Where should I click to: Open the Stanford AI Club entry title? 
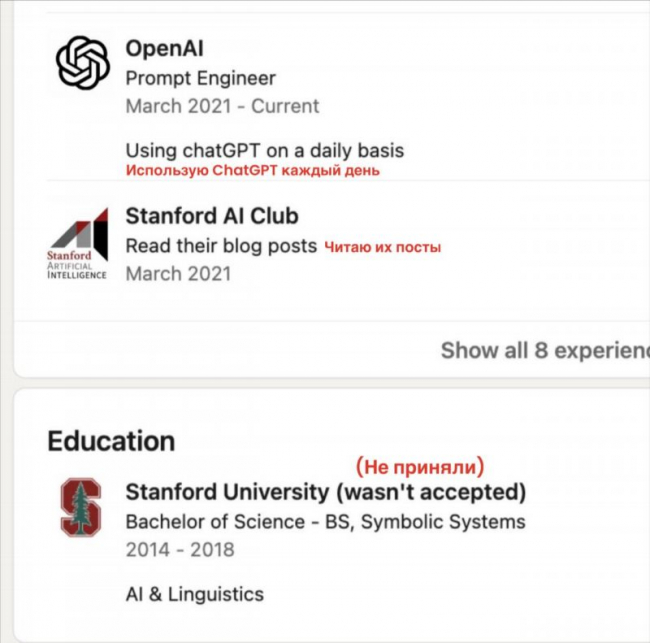tap(212, 216)
